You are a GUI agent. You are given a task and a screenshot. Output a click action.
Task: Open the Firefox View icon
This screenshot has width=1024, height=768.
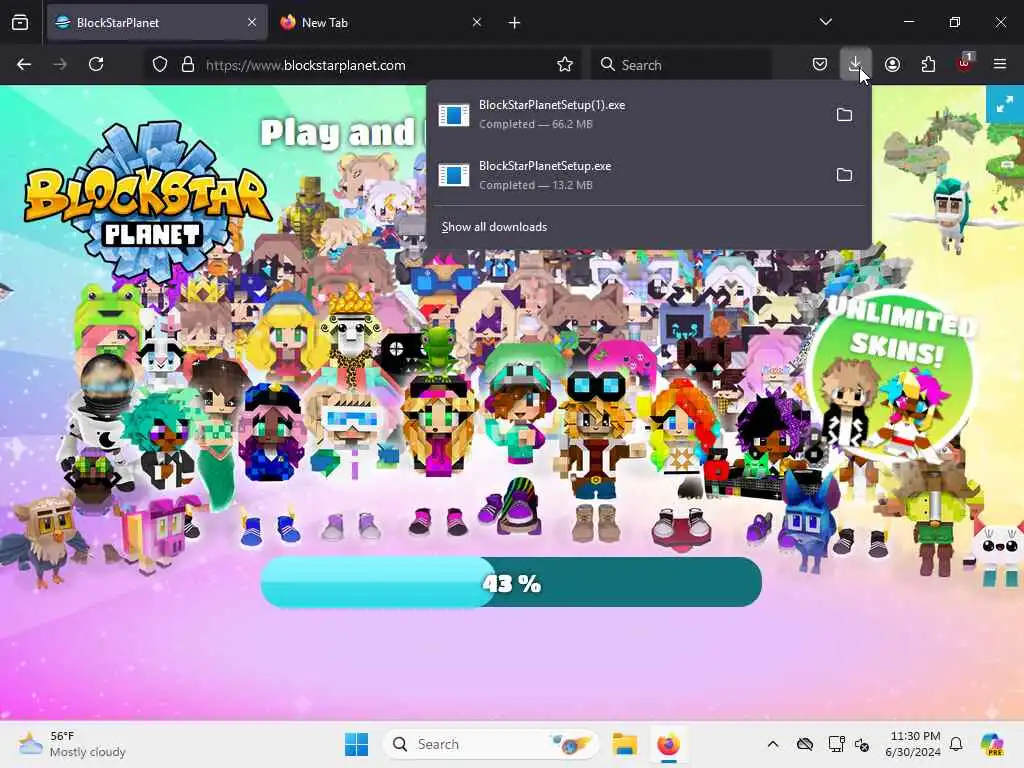click(20, 22)
